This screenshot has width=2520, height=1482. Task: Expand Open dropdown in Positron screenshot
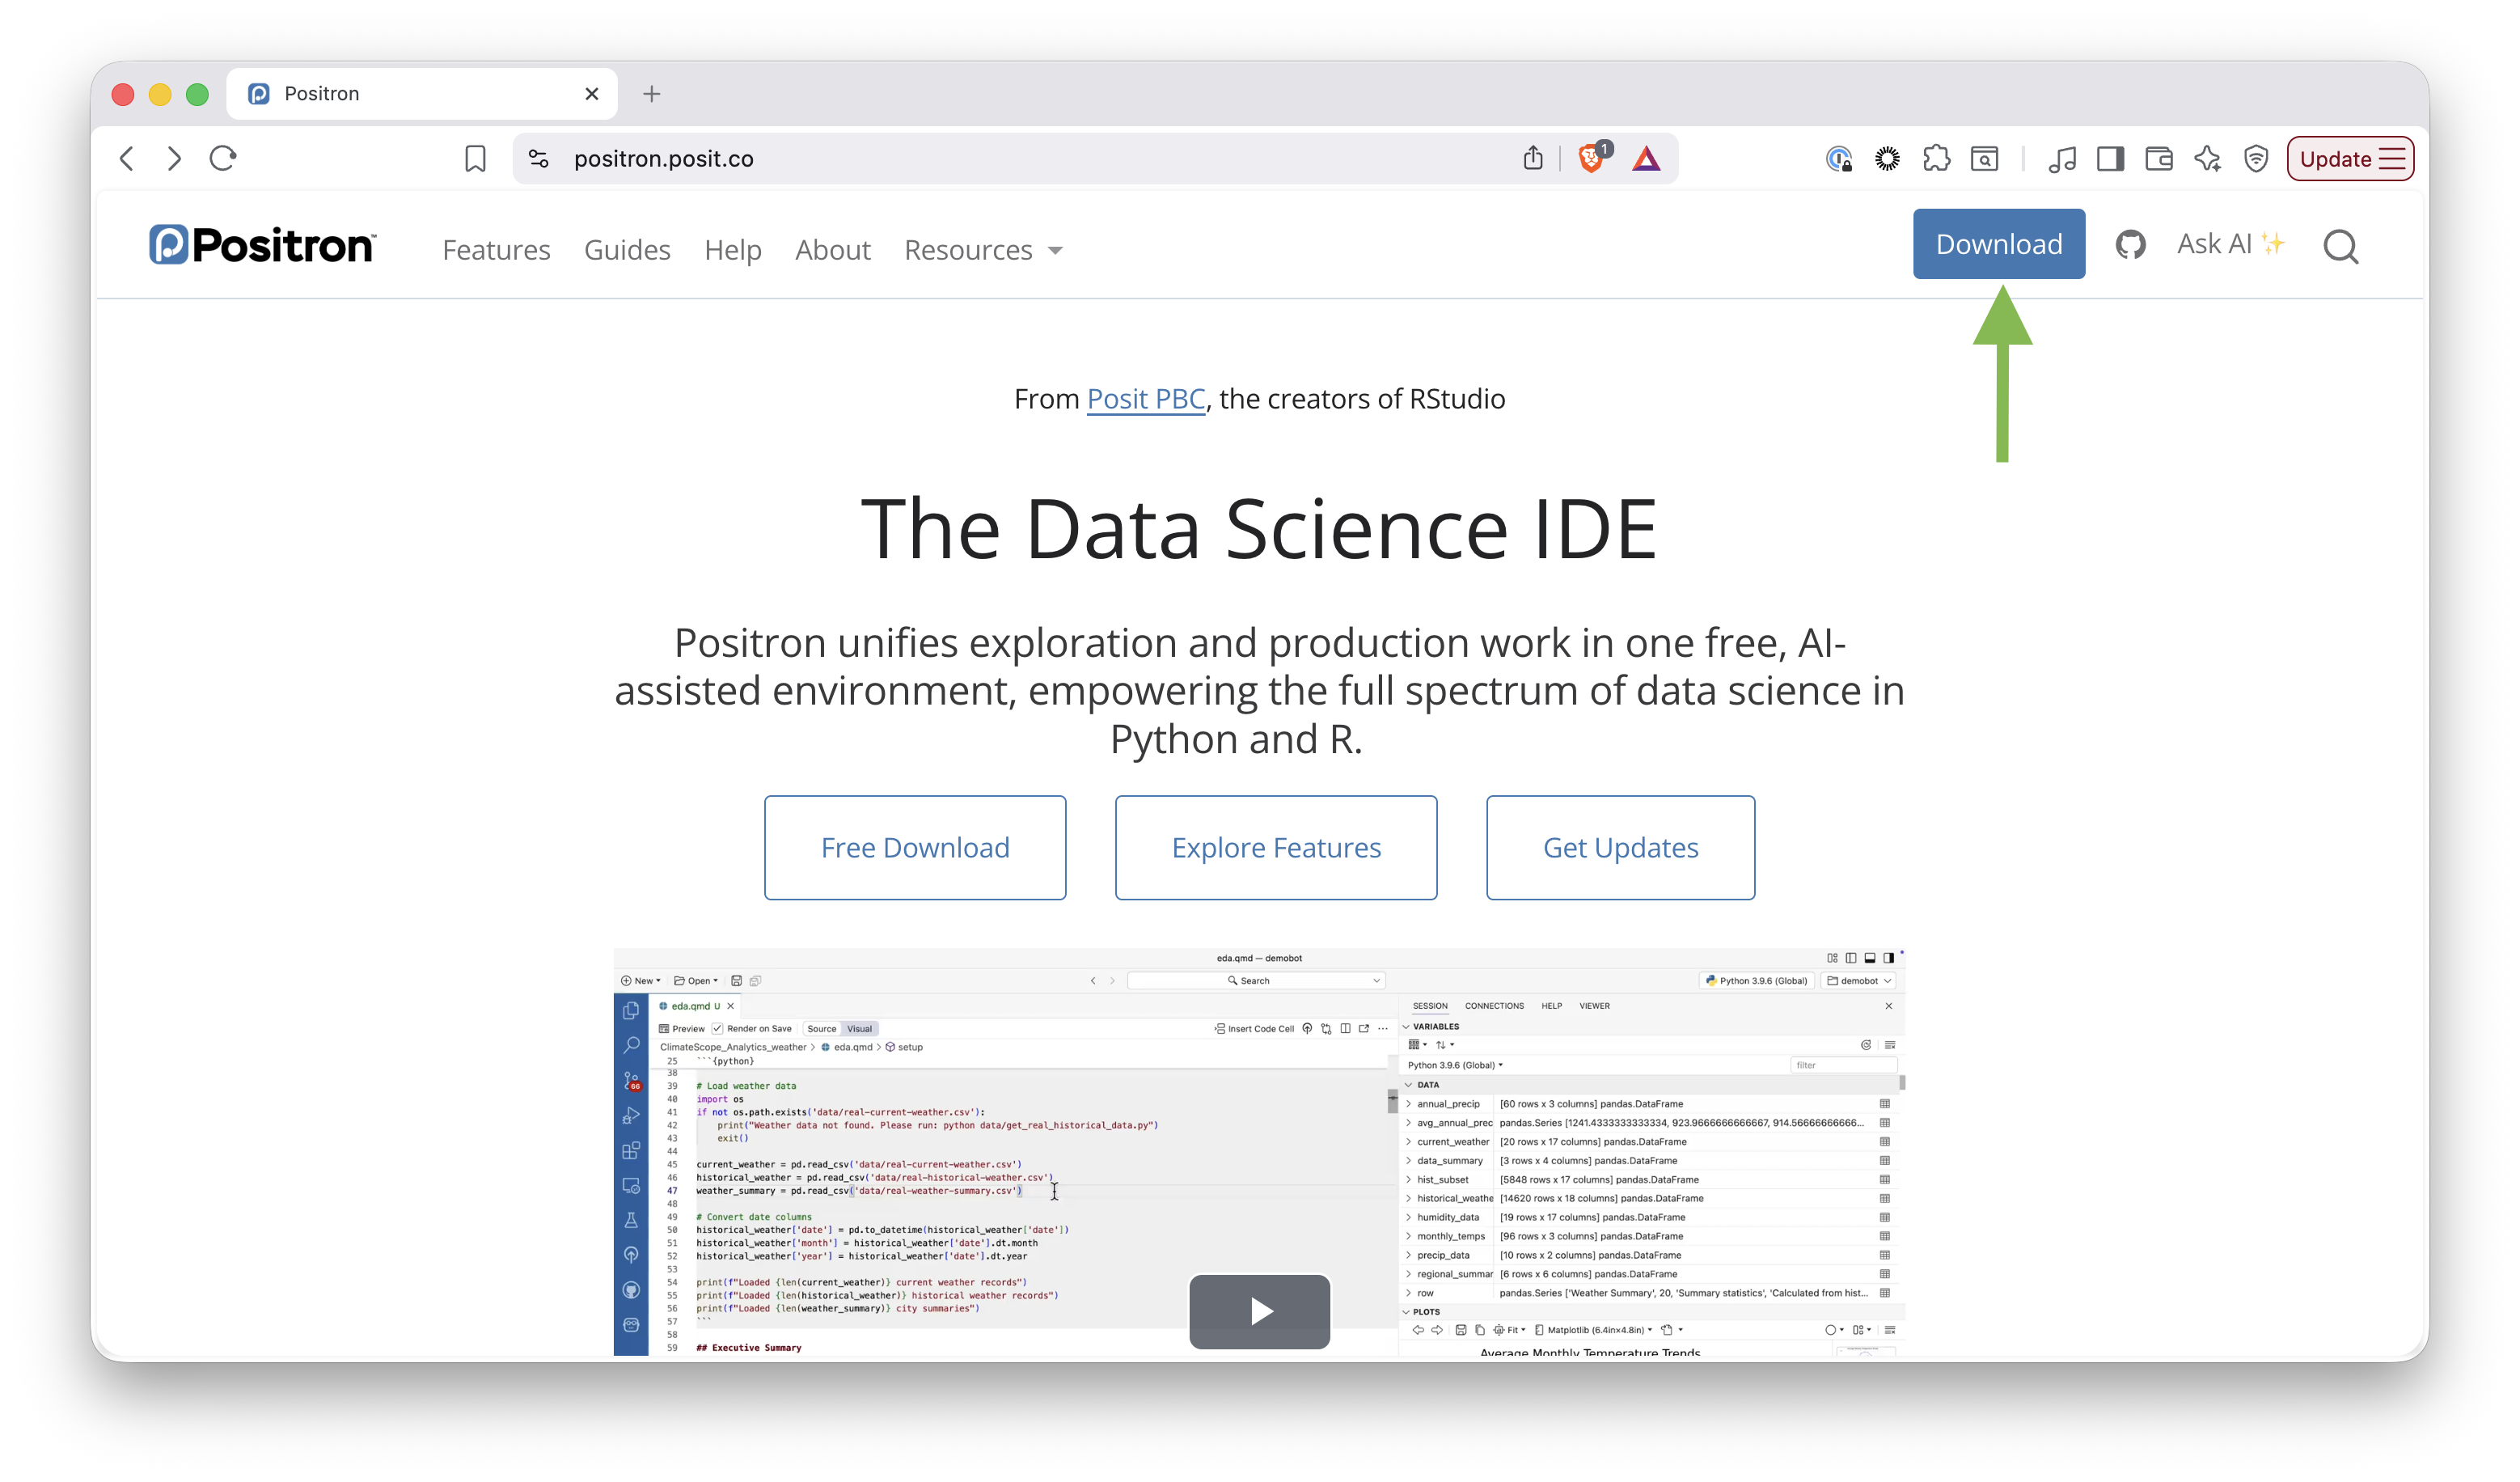(696, 981)
